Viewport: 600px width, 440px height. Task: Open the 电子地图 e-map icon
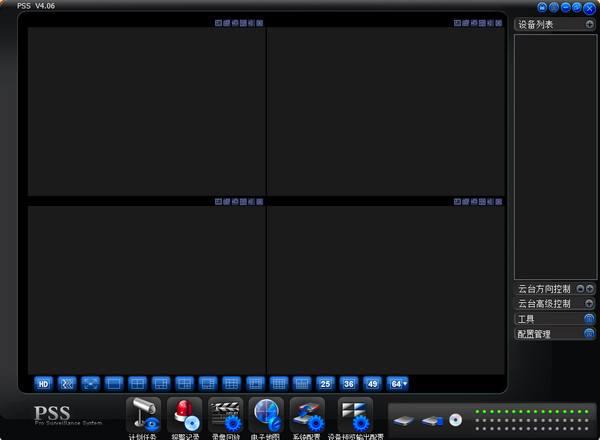267,415
